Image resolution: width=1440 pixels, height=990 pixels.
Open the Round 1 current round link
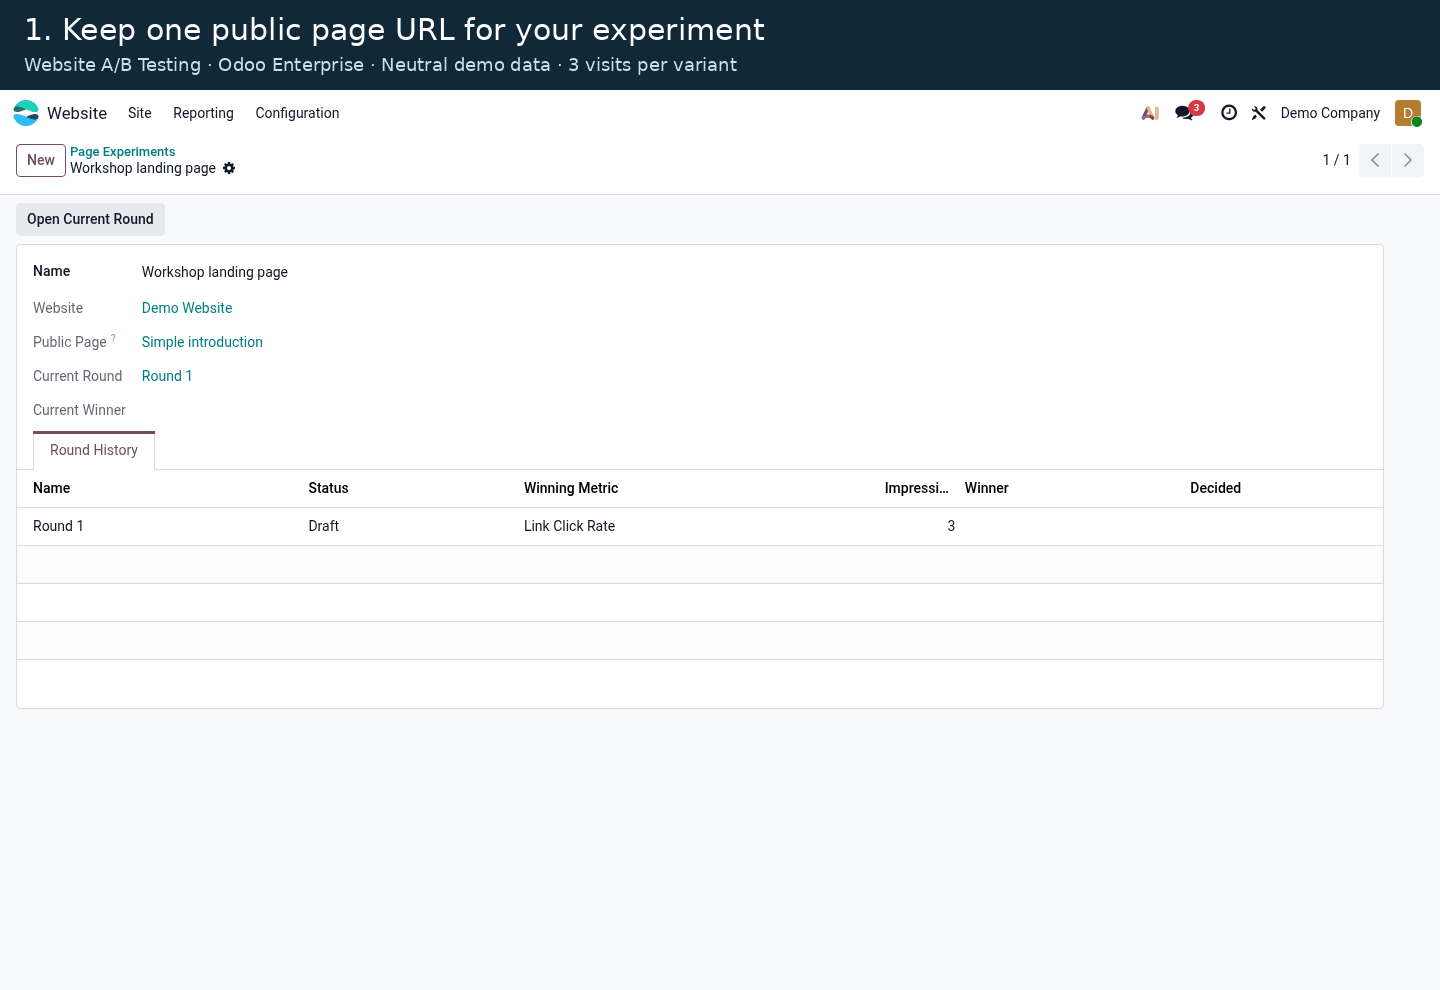pos(167,376)
